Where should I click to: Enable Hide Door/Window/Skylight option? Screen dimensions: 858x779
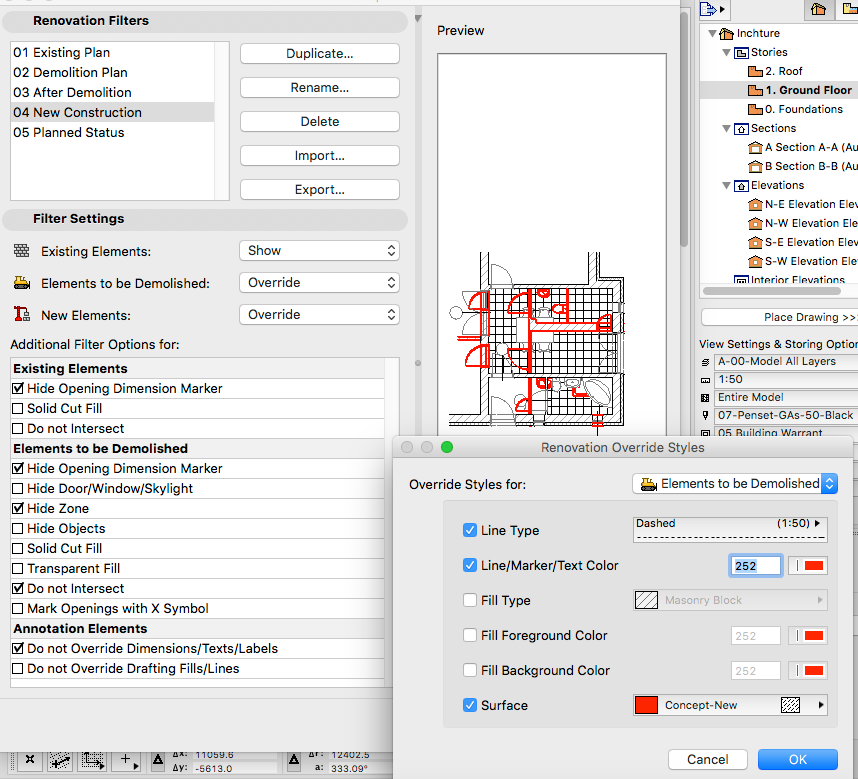[x=18, y=489]
